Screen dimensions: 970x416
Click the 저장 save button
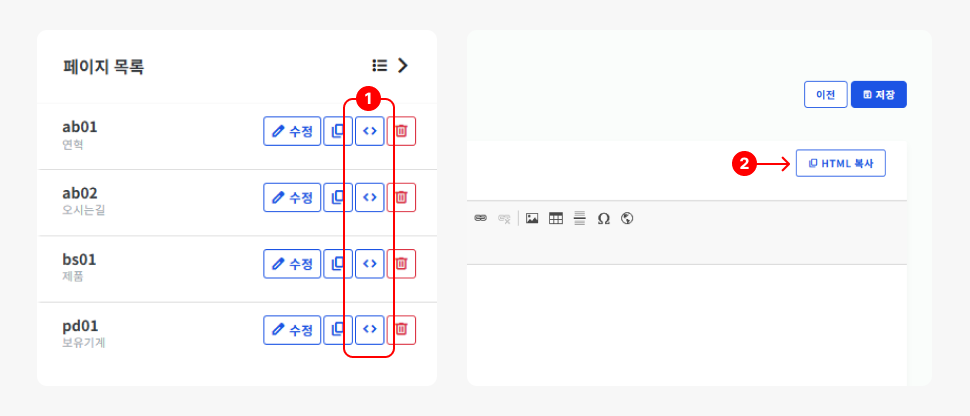pos(878,95)
